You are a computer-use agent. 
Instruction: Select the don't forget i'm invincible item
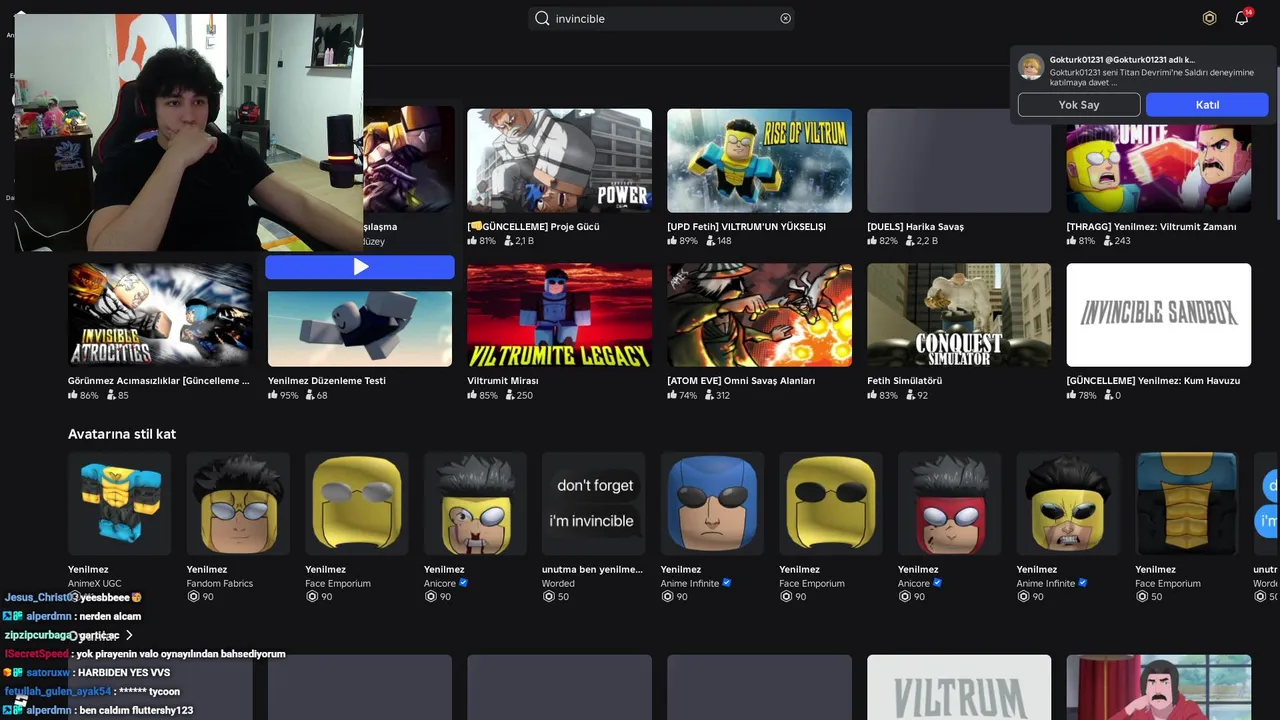pos(594,503)
